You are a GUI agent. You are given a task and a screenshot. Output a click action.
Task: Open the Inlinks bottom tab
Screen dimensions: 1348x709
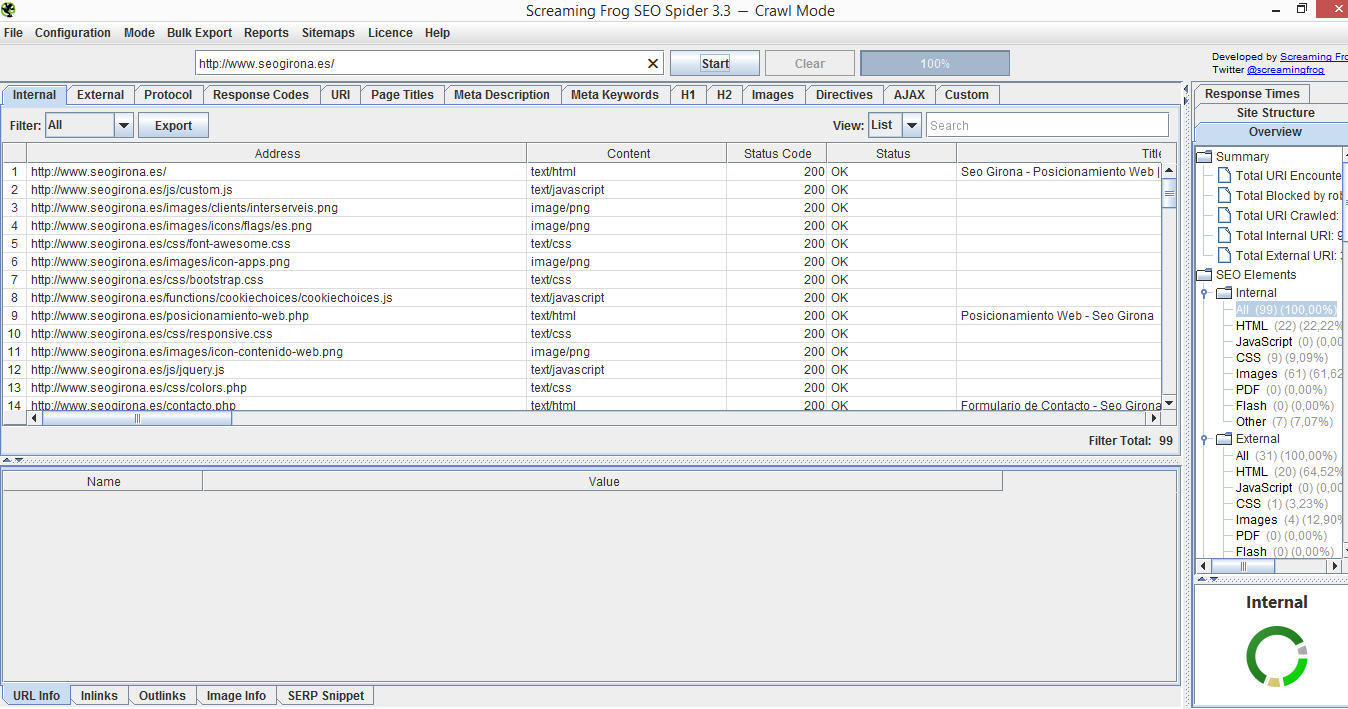[x=99, y=695]
